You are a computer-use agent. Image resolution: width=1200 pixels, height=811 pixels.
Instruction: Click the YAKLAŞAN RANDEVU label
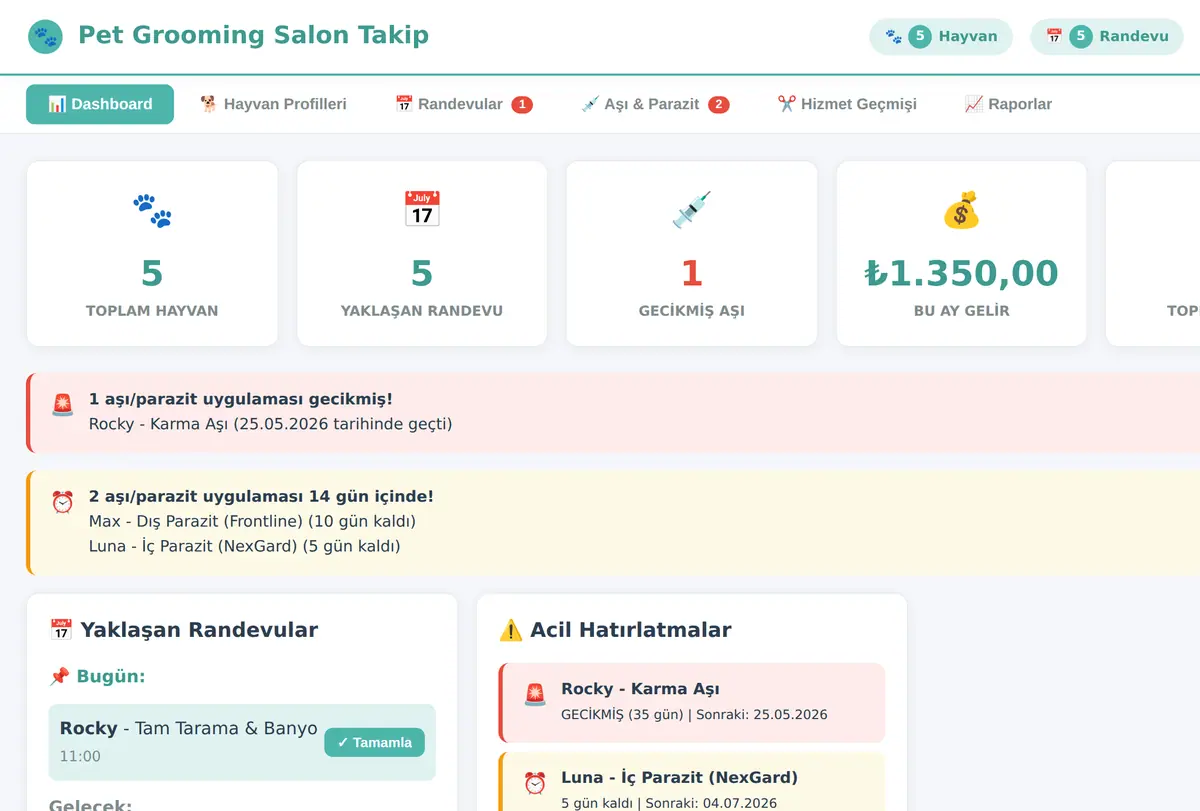(422, 311)
